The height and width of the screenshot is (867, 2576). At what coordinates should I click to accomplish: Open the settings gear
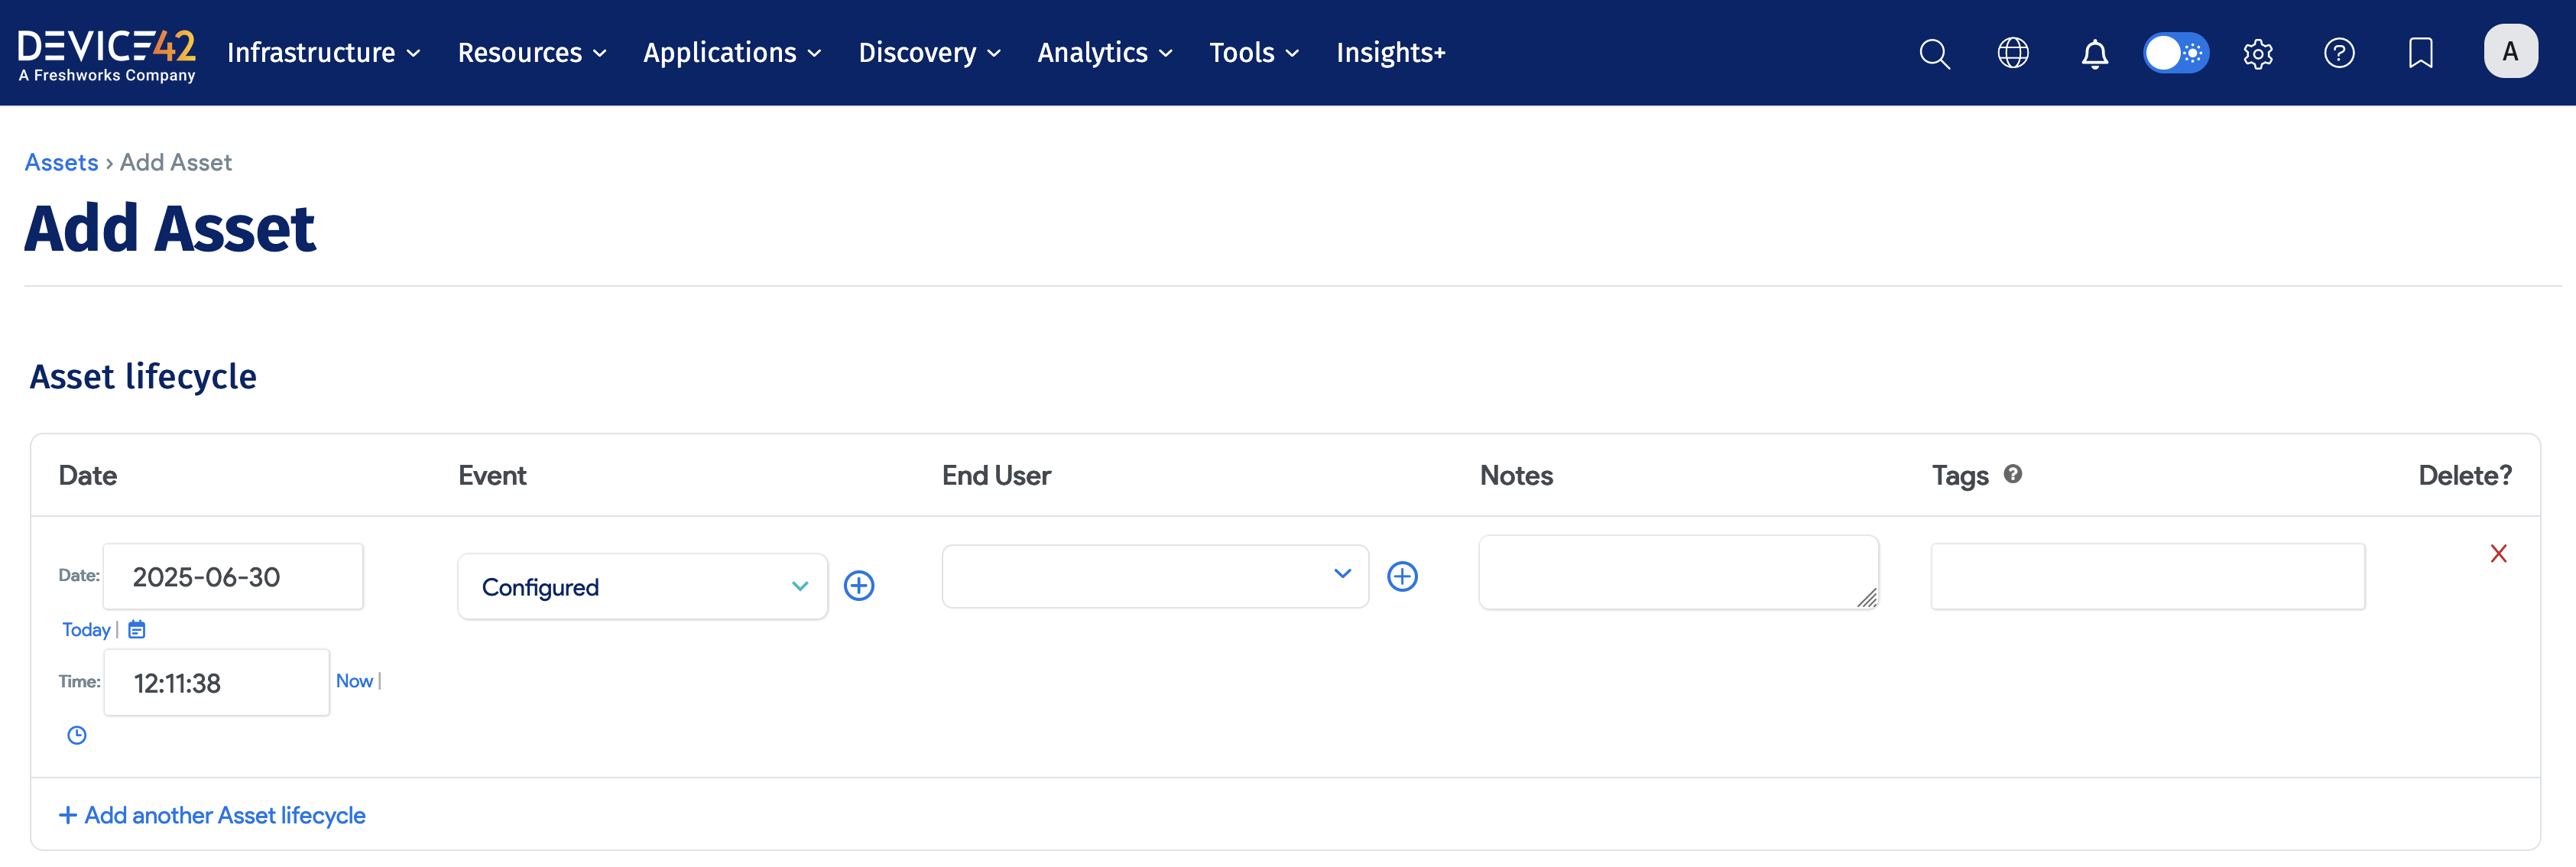2258,53
